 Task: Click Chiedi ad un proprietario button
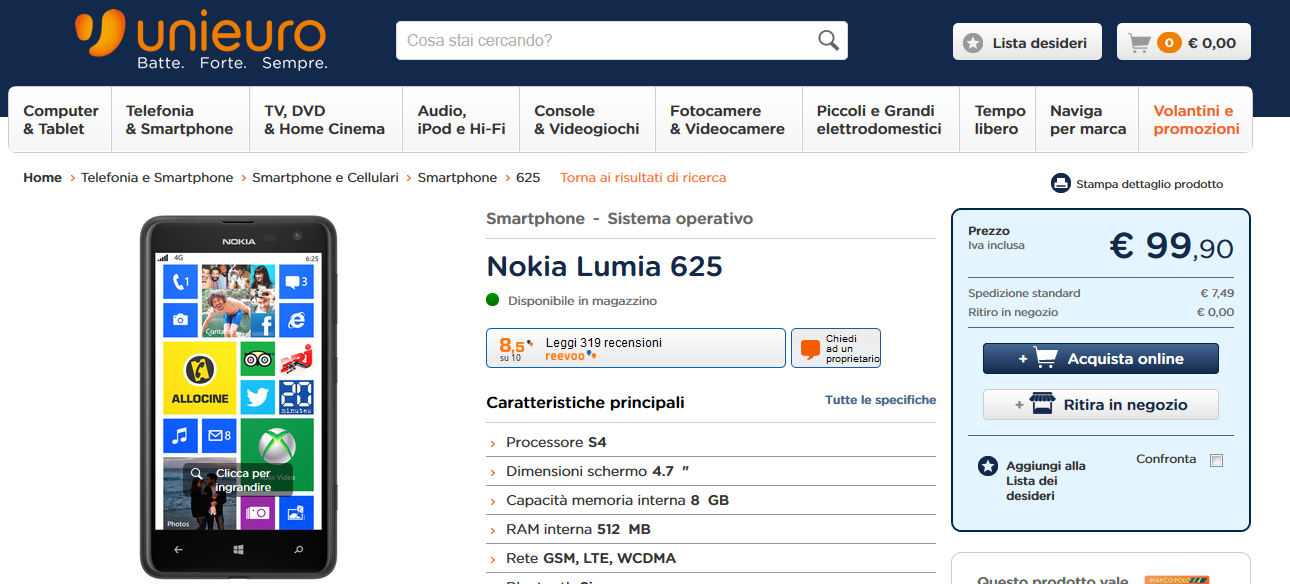(836, 348)
